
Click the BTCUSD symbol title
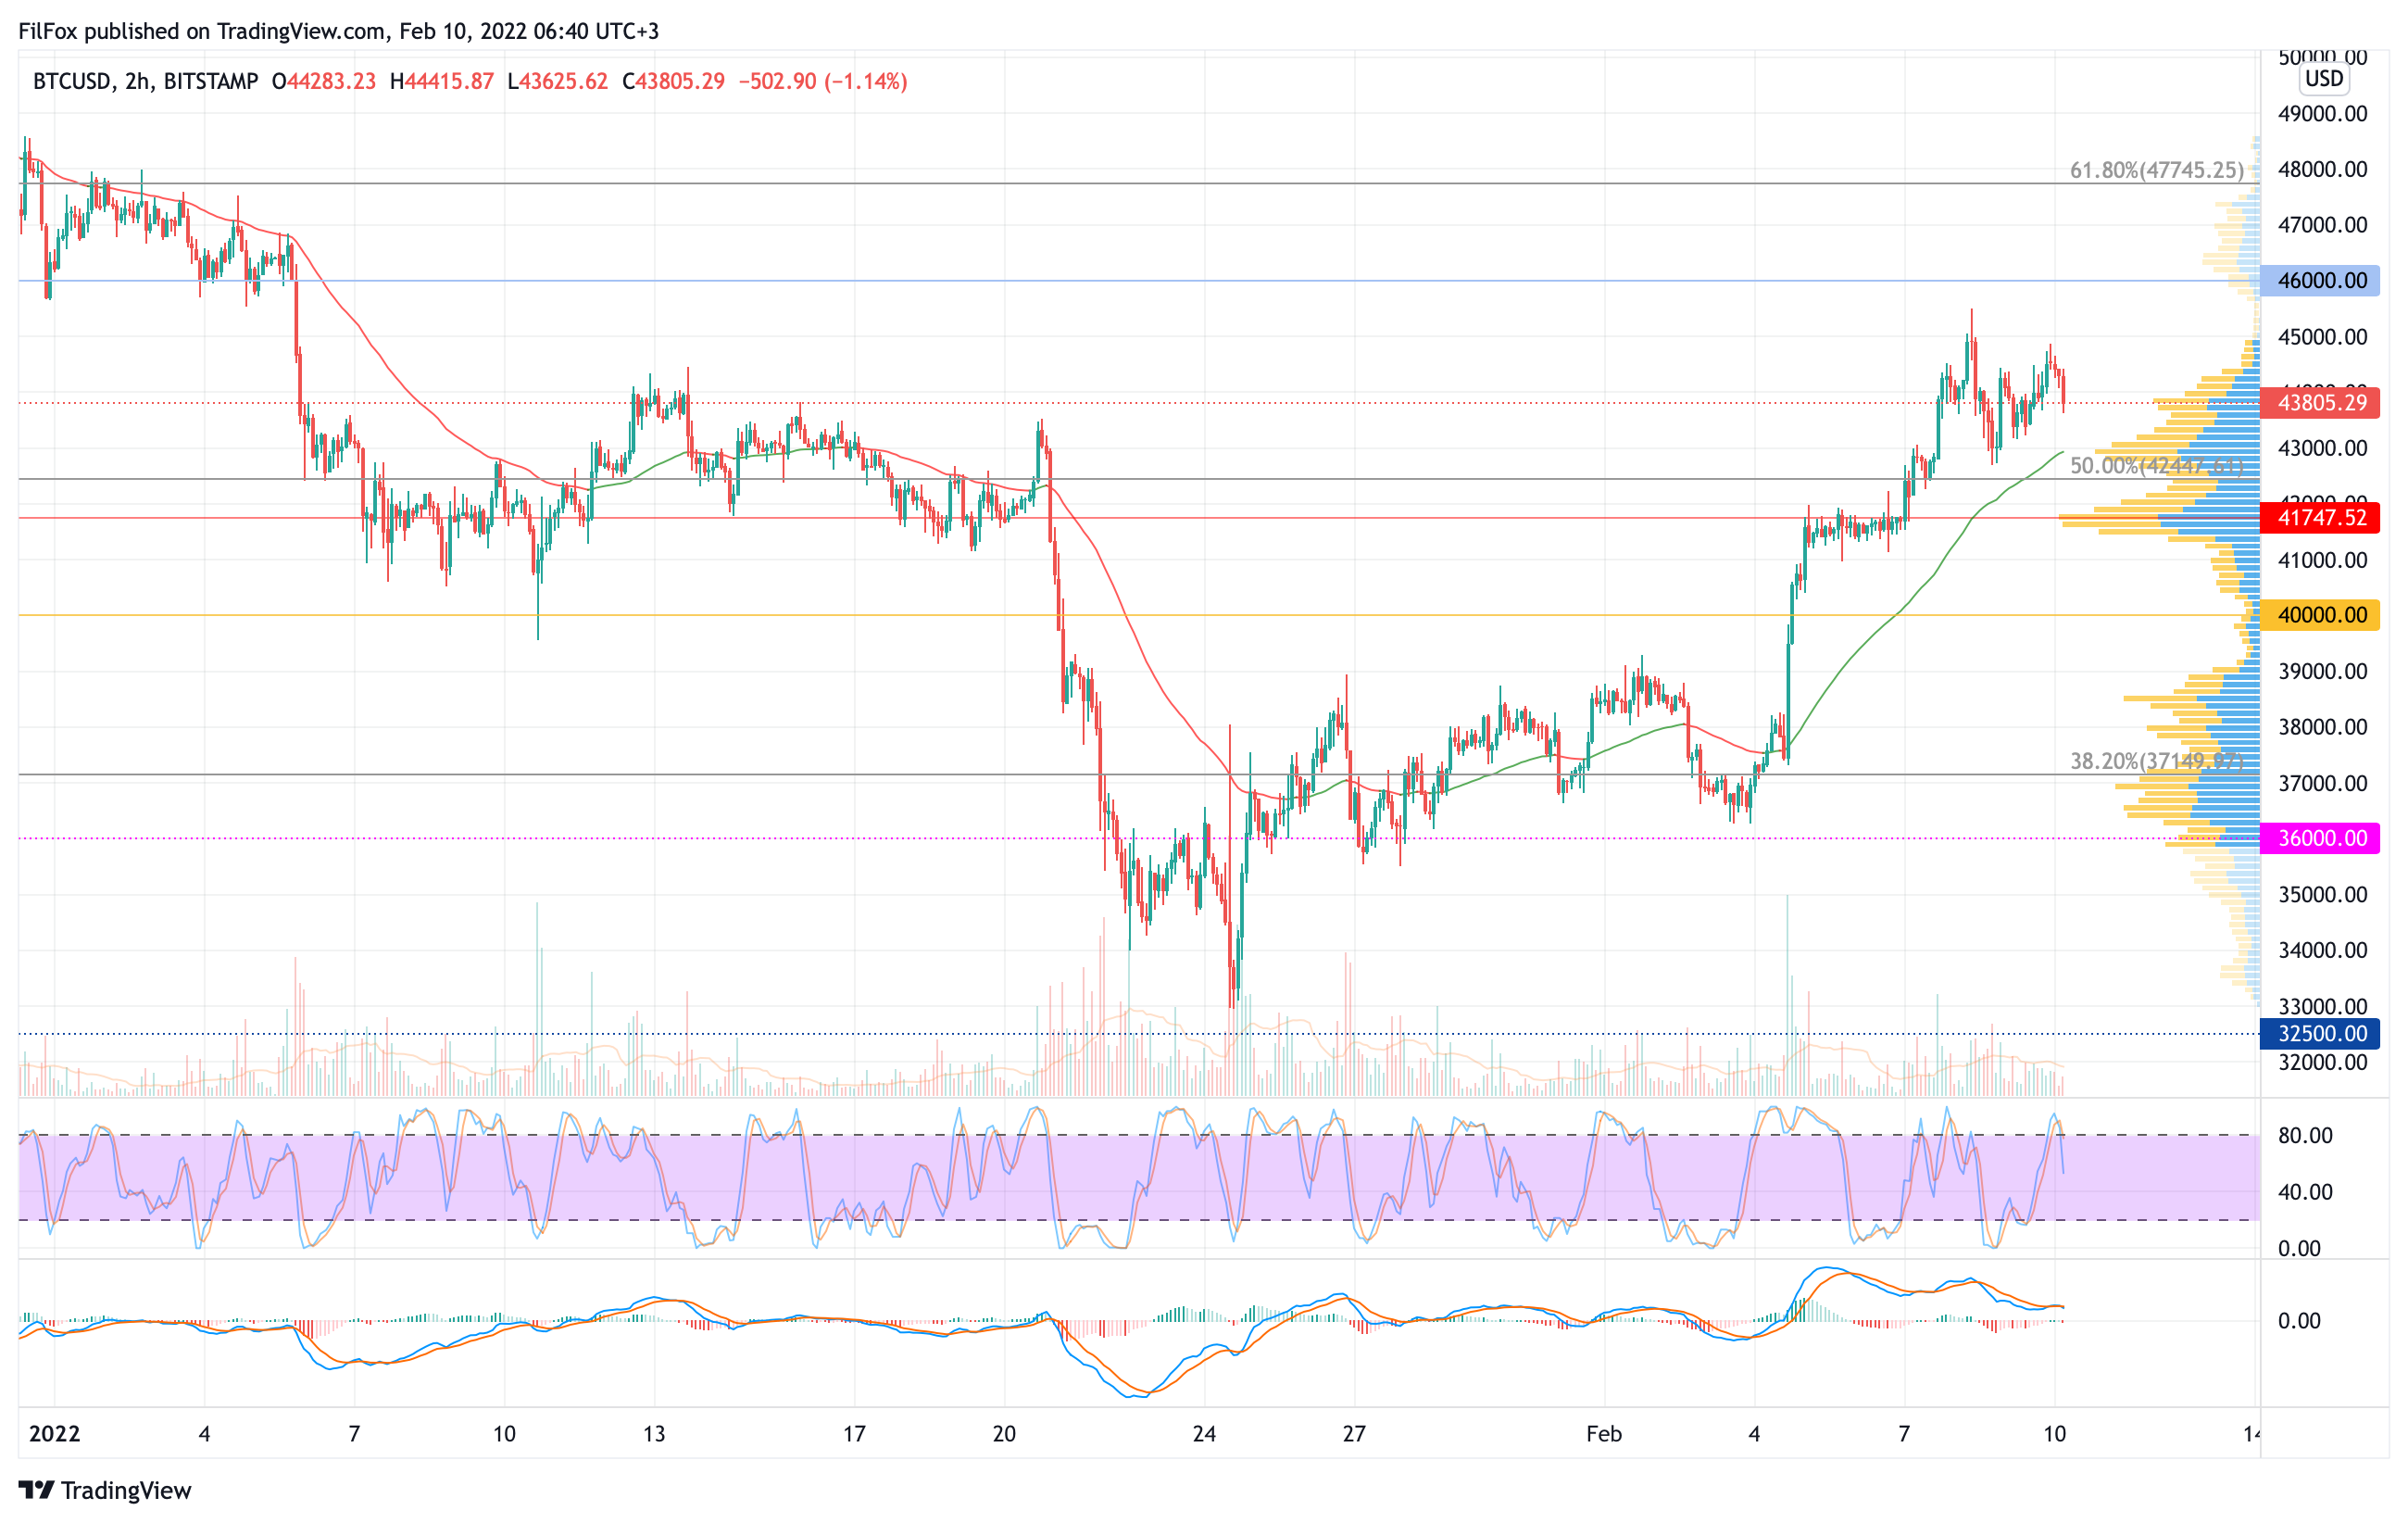click(x=71, y=81)
